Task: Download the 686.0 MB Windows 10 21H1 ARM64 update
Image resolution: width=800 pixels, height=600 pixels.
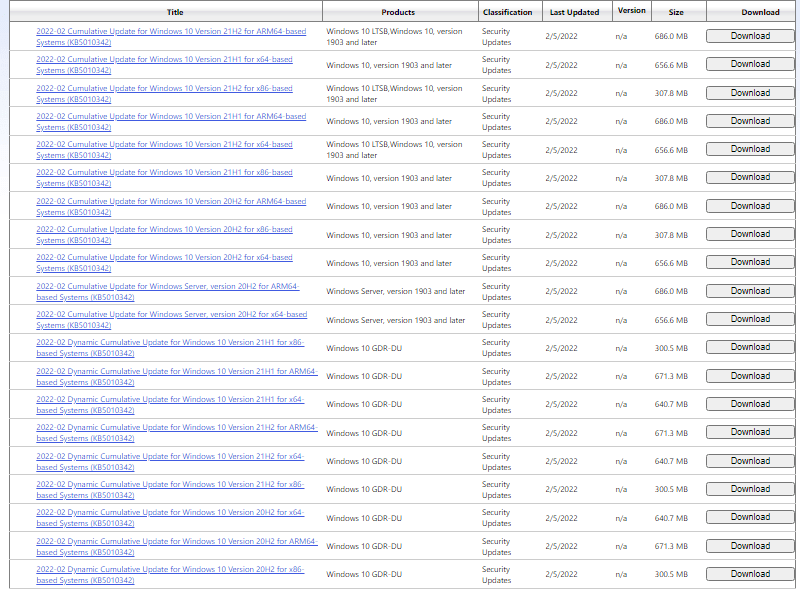Action: 750,121
